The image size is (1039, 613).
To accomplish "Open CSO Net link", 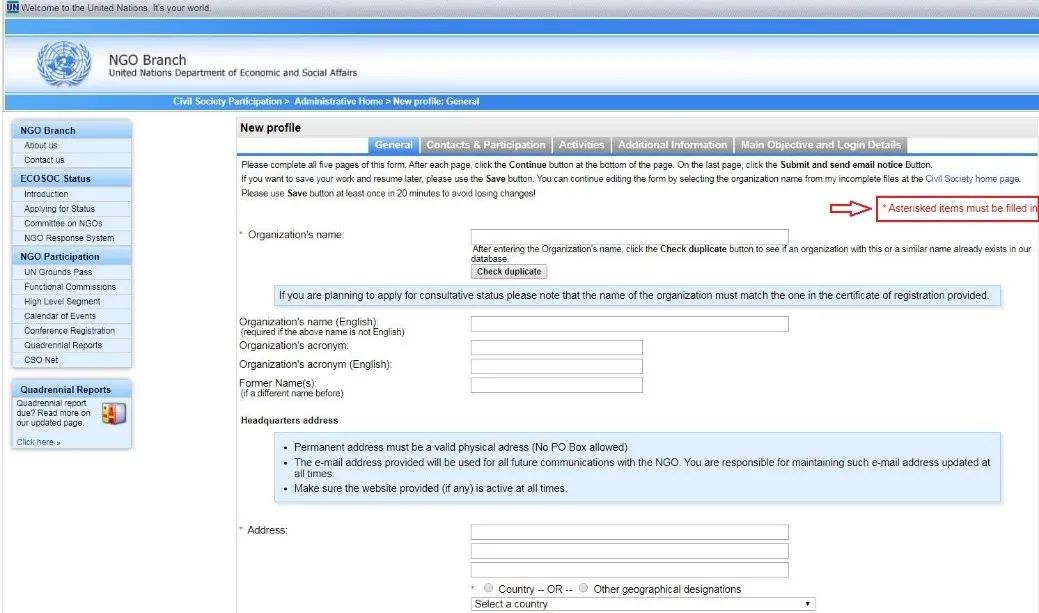I will click(x=41, y=360).
